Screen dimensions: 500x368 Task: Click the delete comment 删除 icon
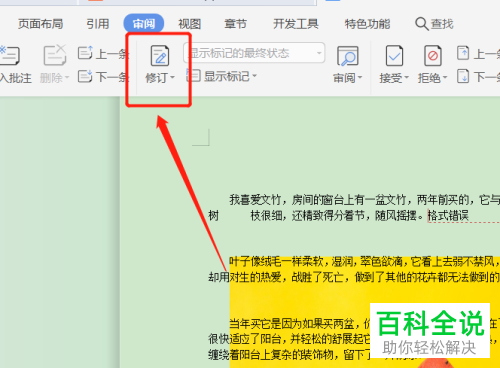pos(55,55)
